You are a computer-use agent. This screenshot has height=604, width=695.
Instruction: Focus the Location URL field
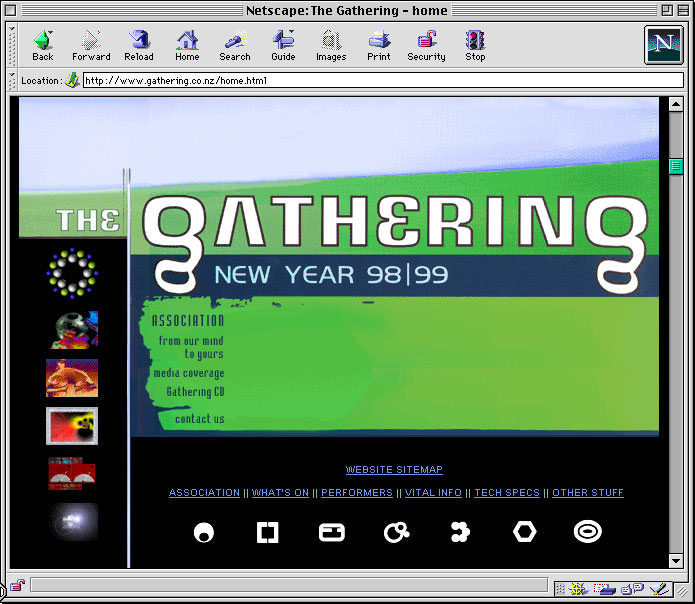[x=383, y=80]
